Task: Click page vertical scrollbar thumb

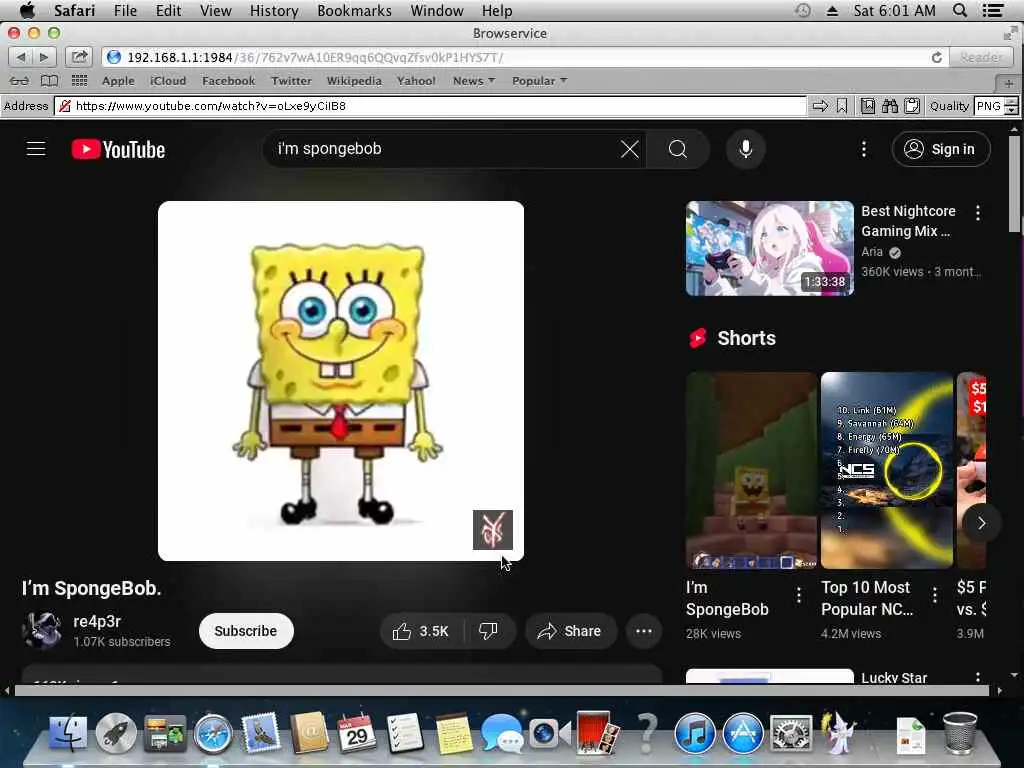Action: coord(1014,184)
